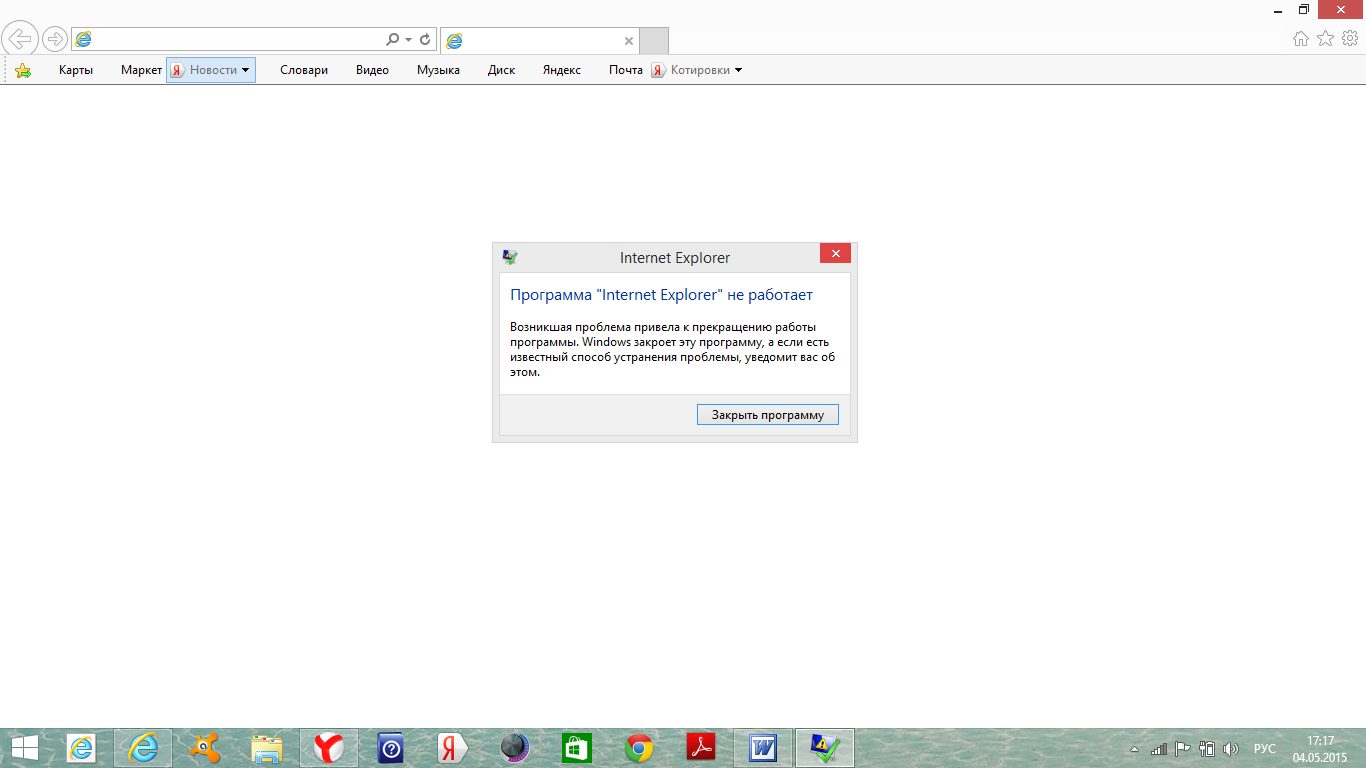
Task: Open the blue question-mark help app in taskbar
Action: tap(391, 748)
